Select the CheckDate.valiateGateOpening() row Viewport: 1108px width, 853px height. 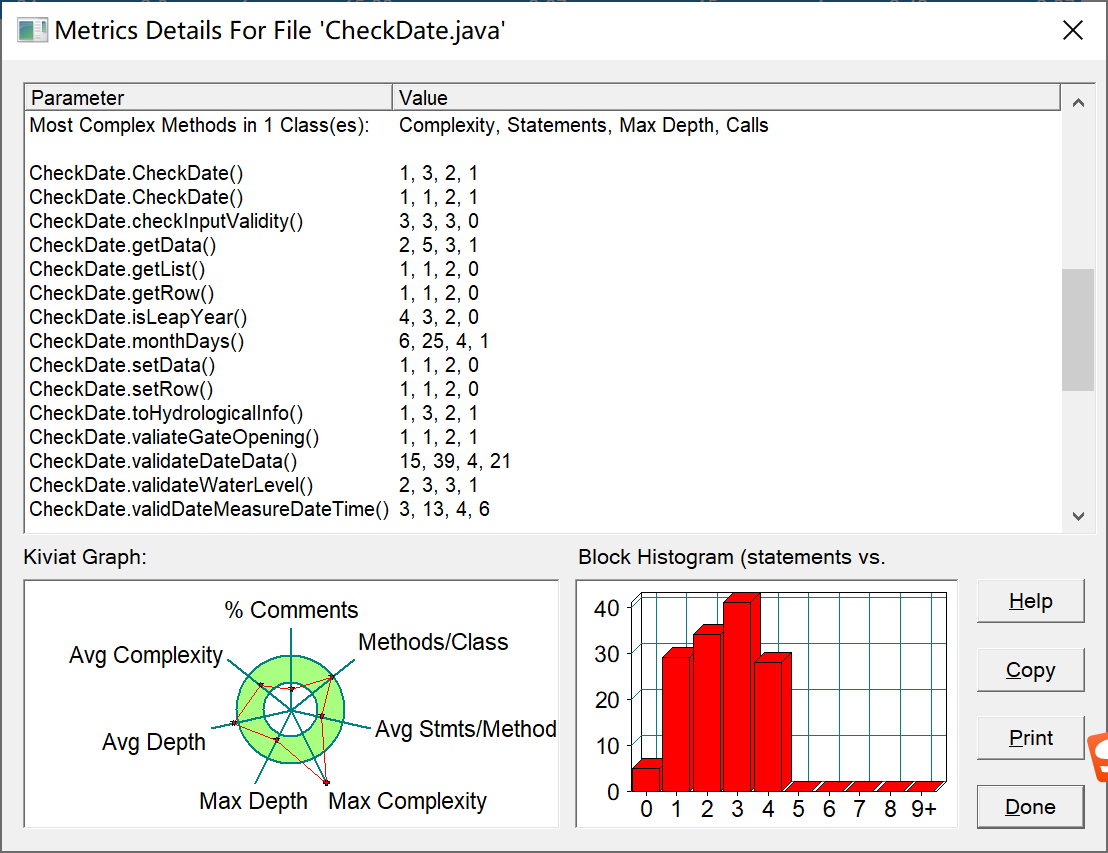(x=543, y=437)
